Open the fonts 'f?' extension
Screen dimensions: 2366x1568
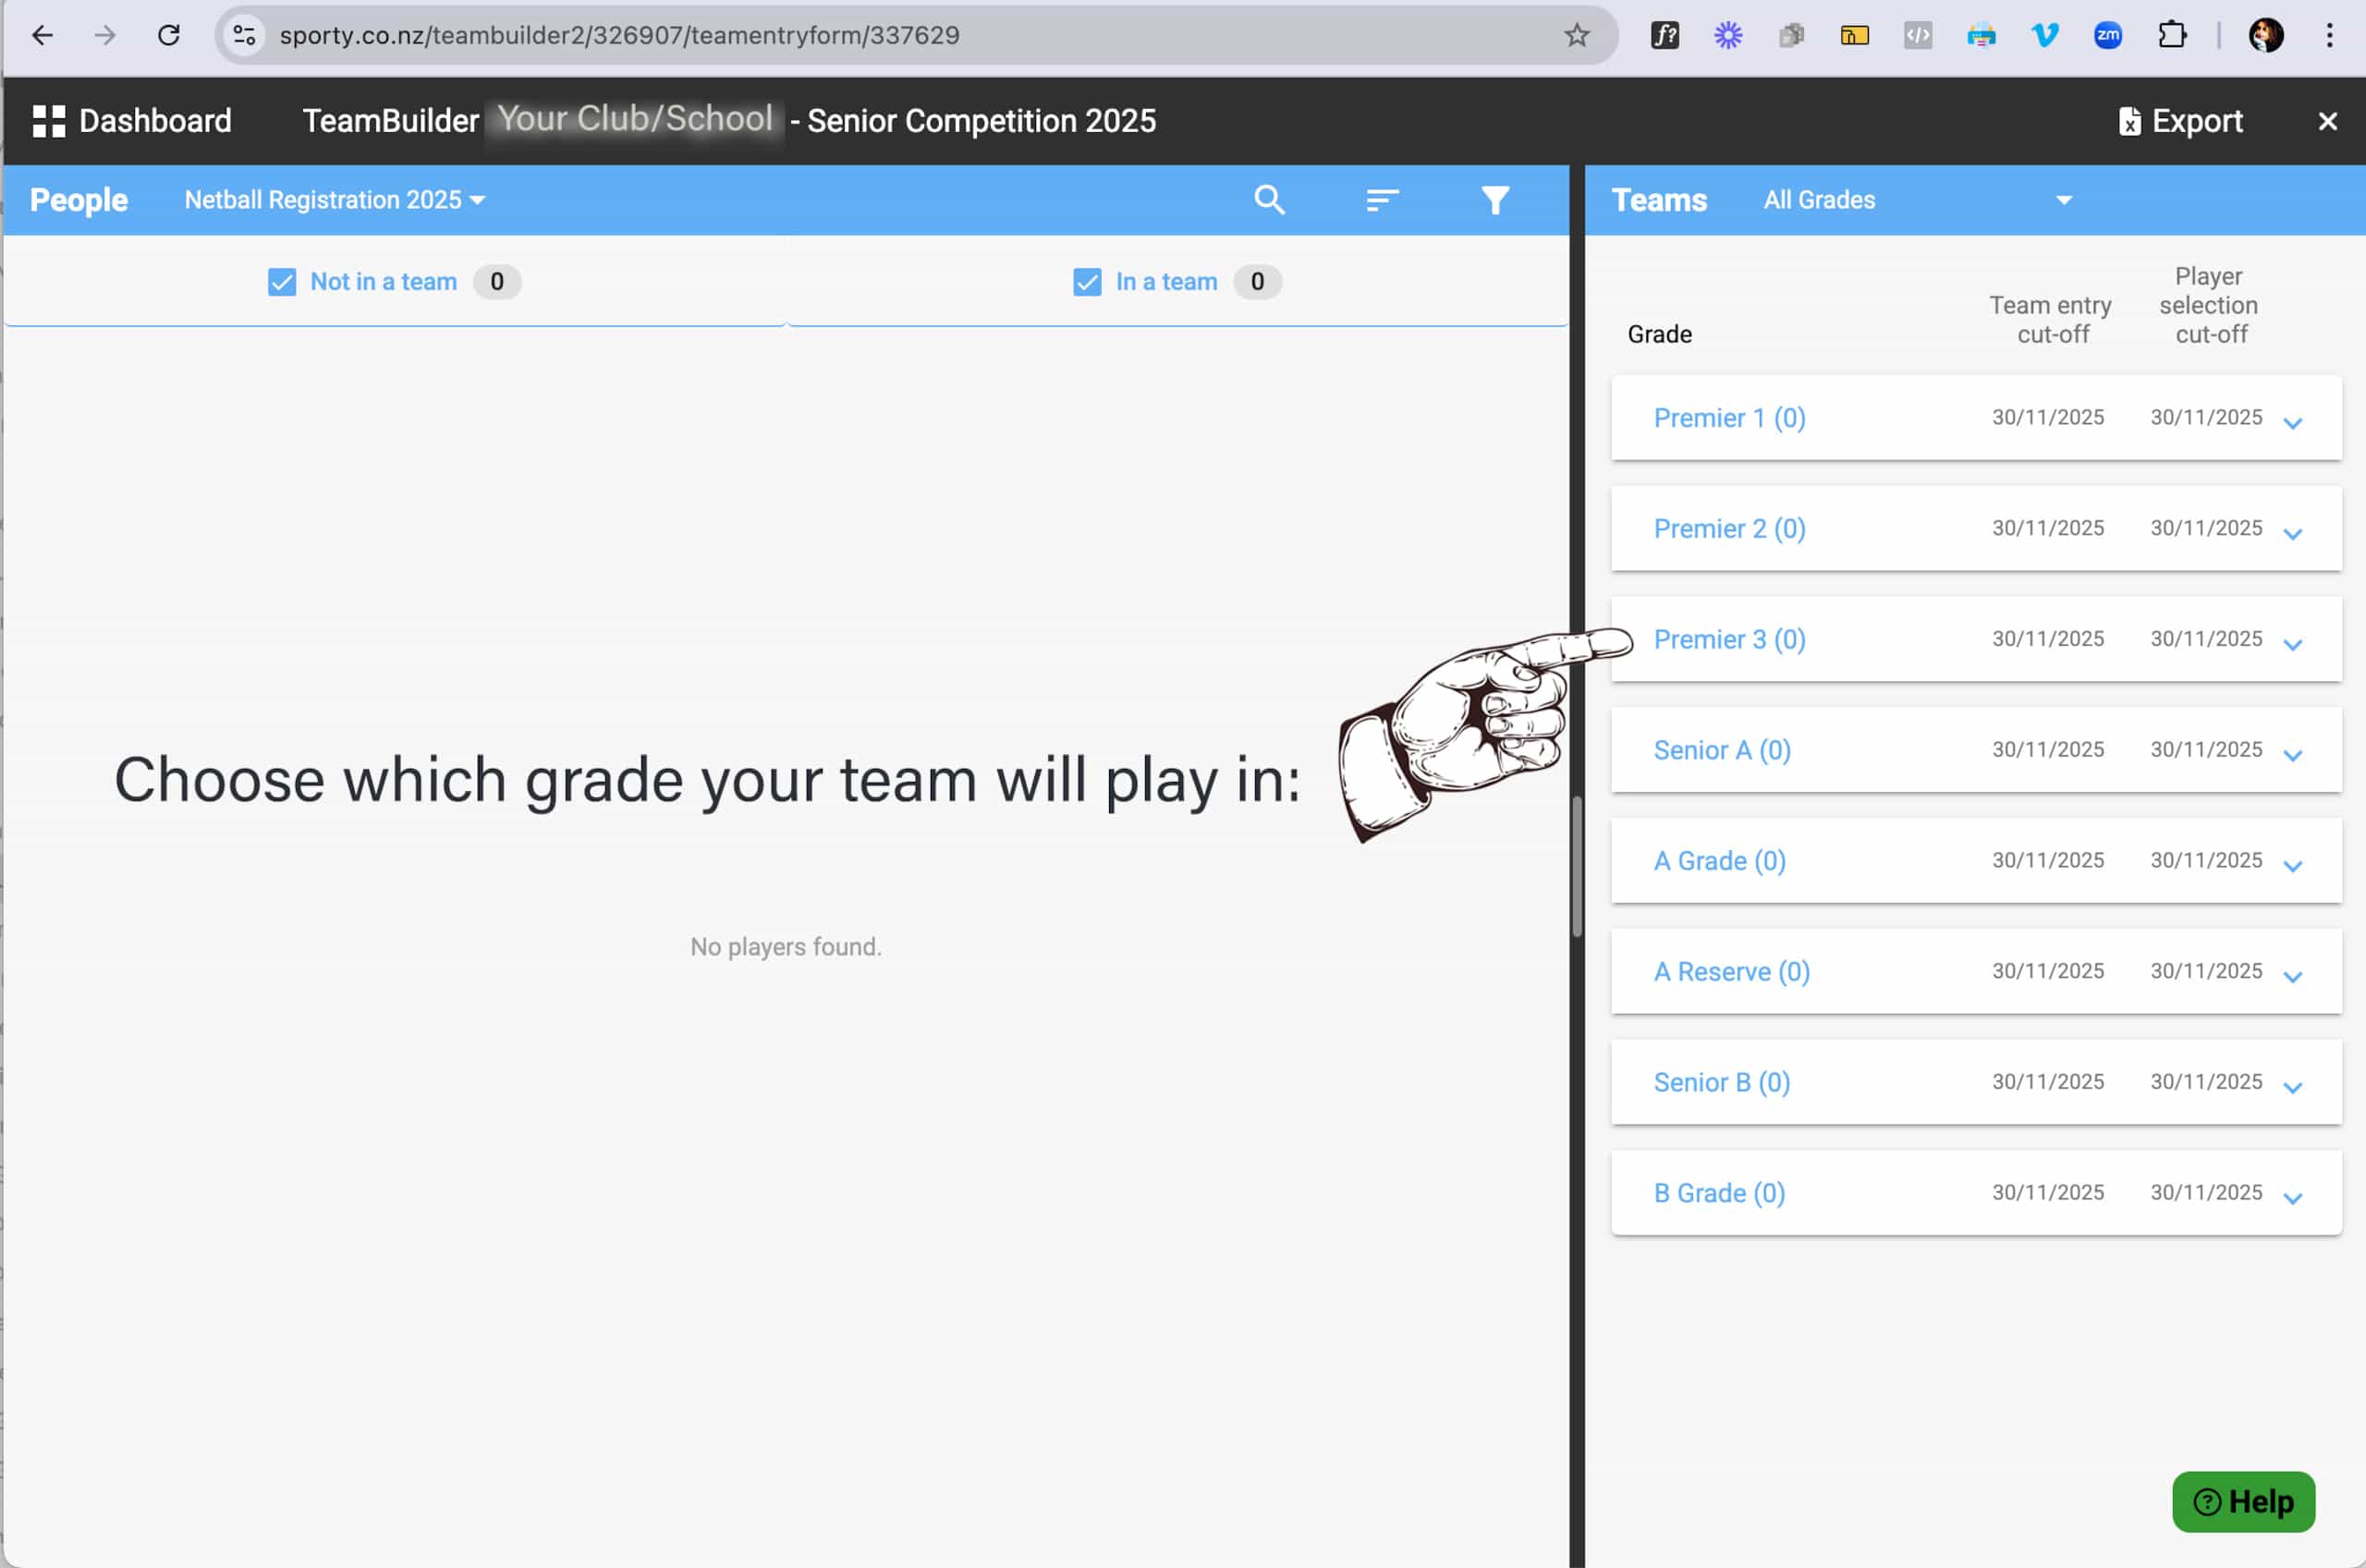[1665, 36]
